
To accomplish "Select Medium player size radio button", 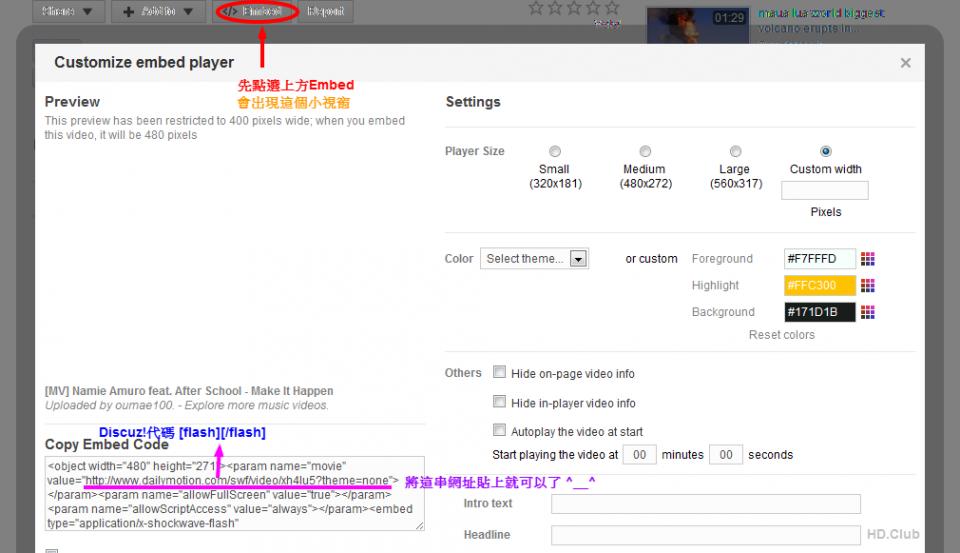I will tap(645, 151).
